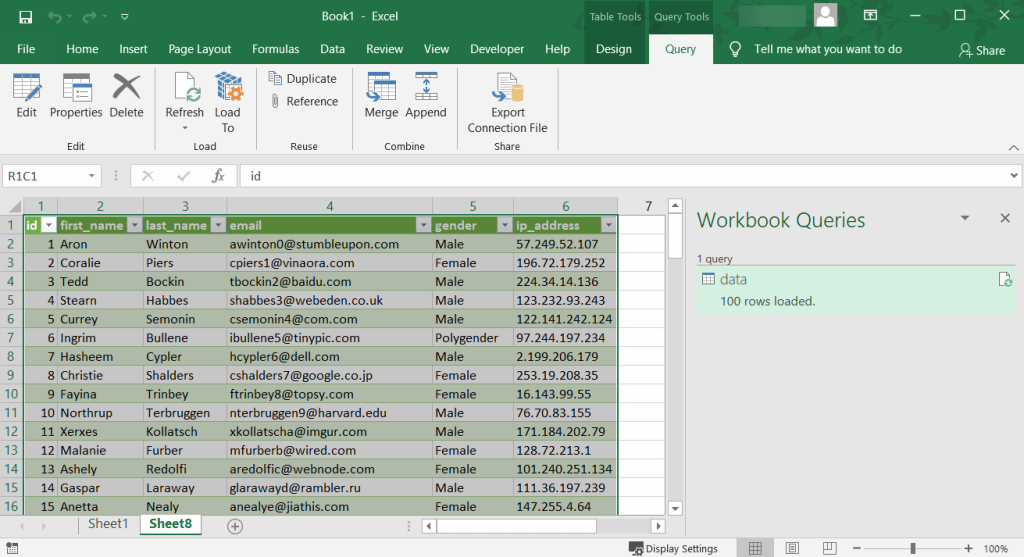Expand the Refresh dropdown arrow
The height and width of the screenshot is (557, 1024).
pos(185,128)
